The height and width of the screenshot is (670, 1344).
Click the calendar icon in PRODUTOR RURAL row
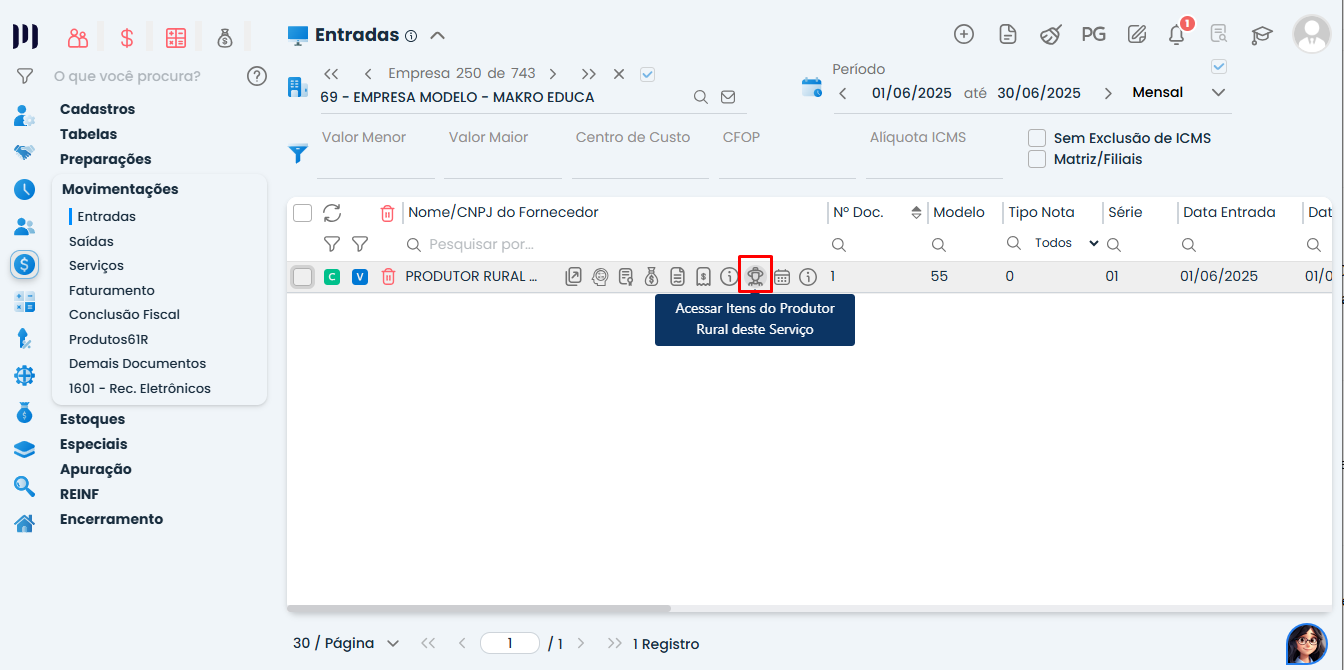782,277
